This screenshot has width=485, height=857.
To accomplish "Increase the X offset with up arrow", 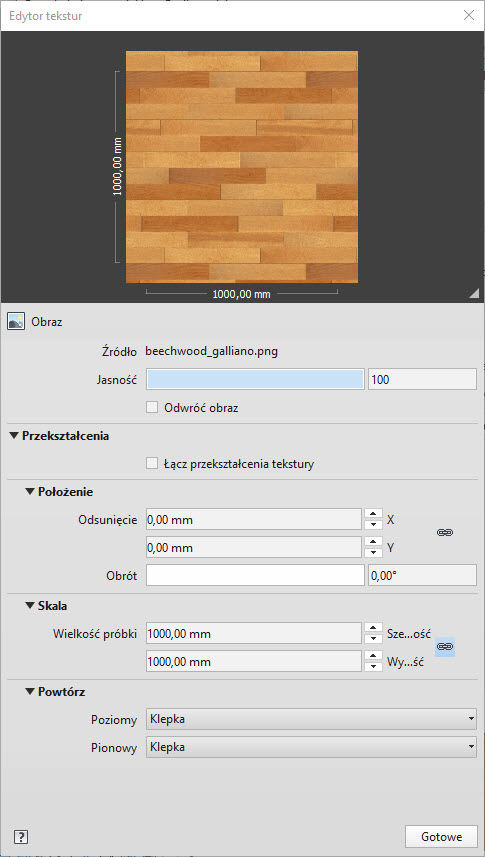I will 372,514.
